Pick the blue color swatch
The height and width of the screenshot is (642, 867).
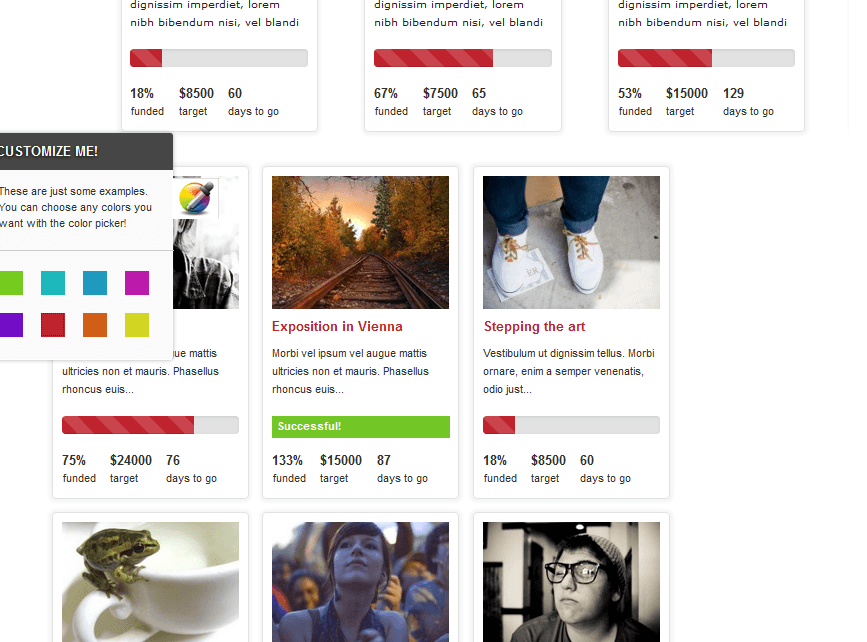(95, 283)
